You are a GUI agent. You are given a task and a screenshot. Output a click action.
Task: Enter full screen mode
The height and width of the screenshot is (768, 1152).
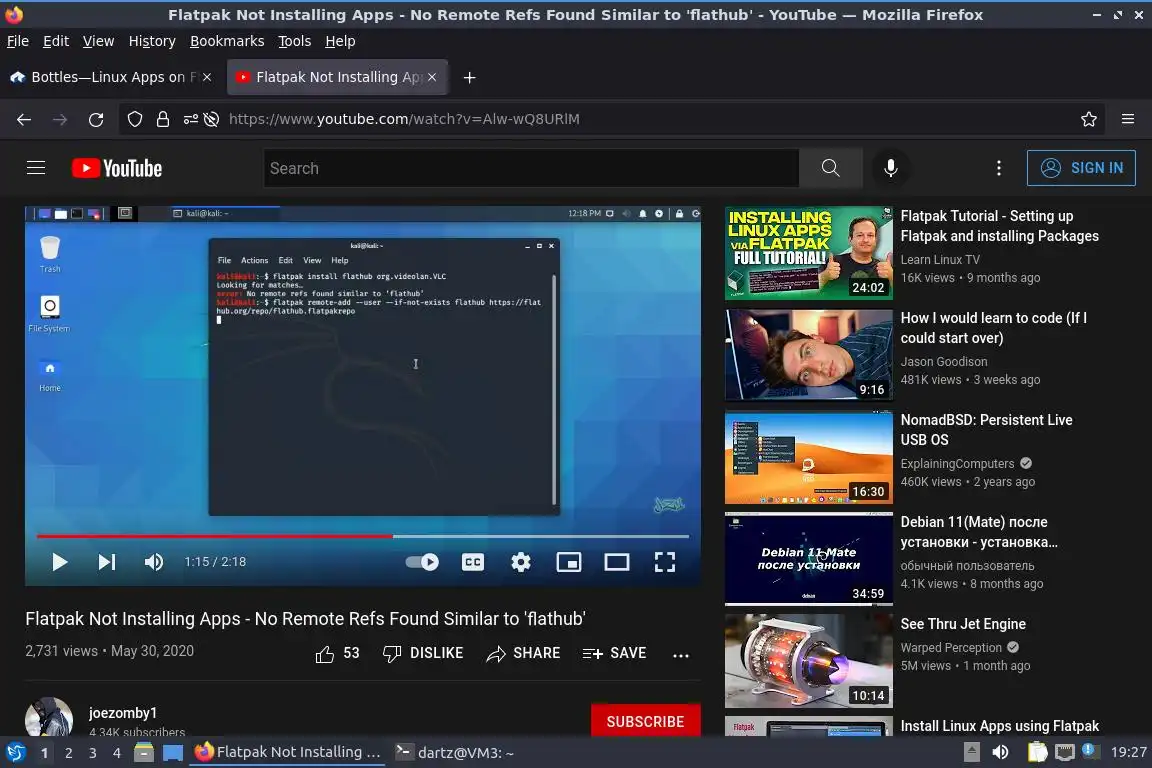point(665,562)
